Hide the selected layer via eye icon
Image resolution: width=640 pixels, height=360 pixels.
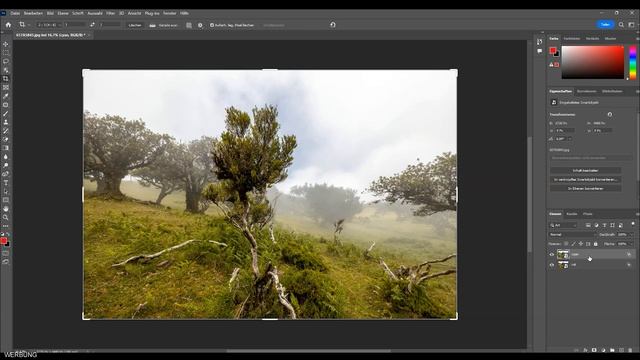[552, 255]
